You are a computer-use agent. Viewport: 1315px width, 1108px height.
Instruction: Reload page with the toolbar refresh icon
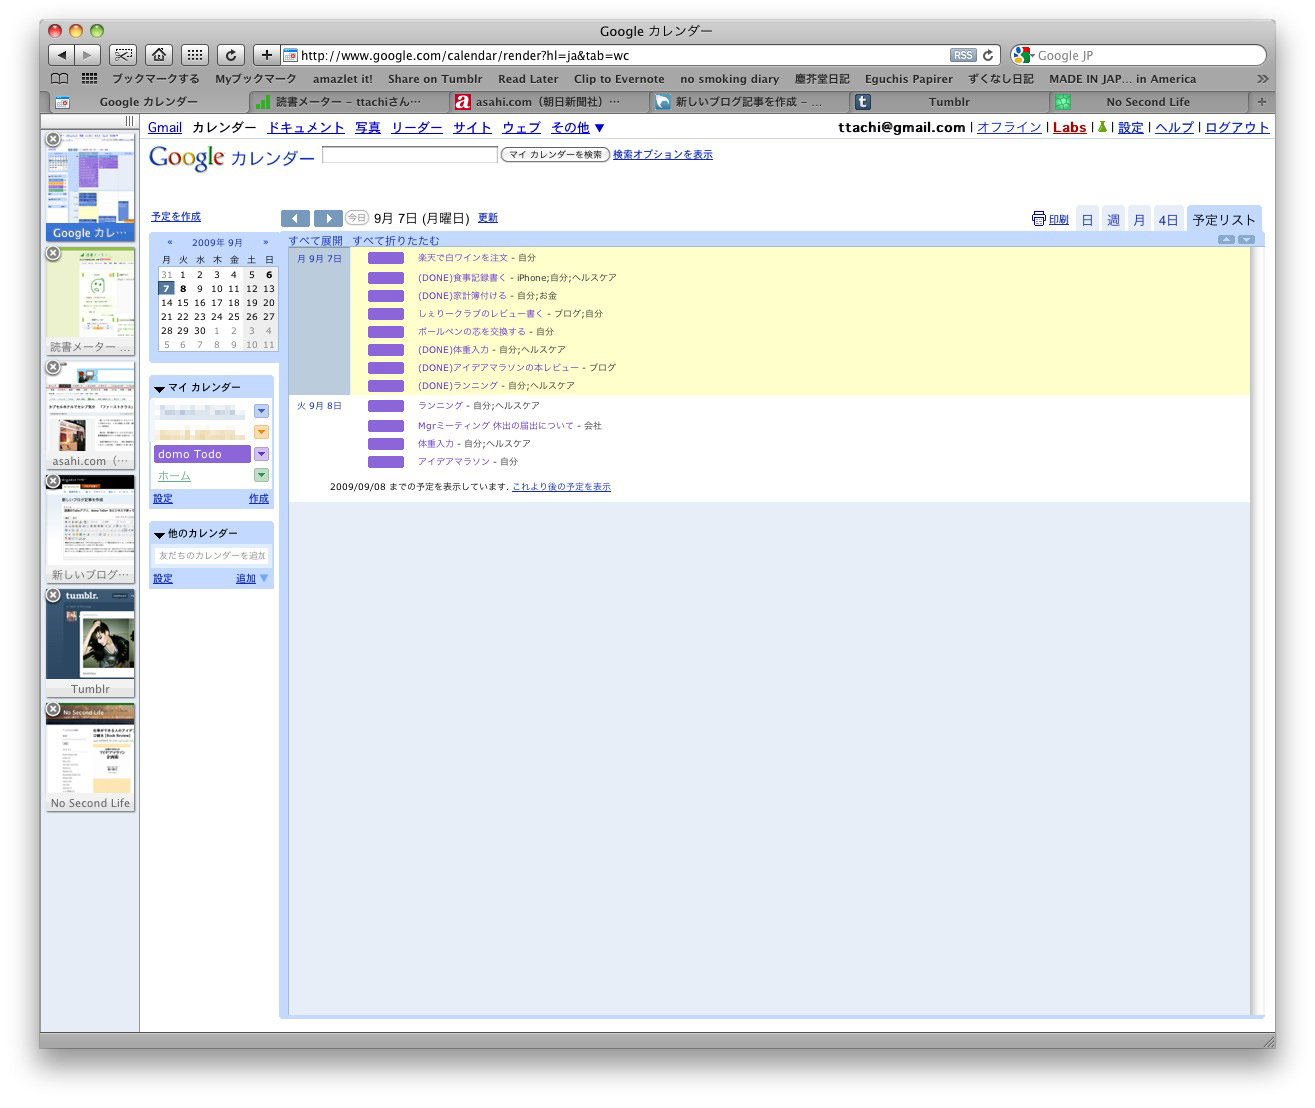pos(231,55)
